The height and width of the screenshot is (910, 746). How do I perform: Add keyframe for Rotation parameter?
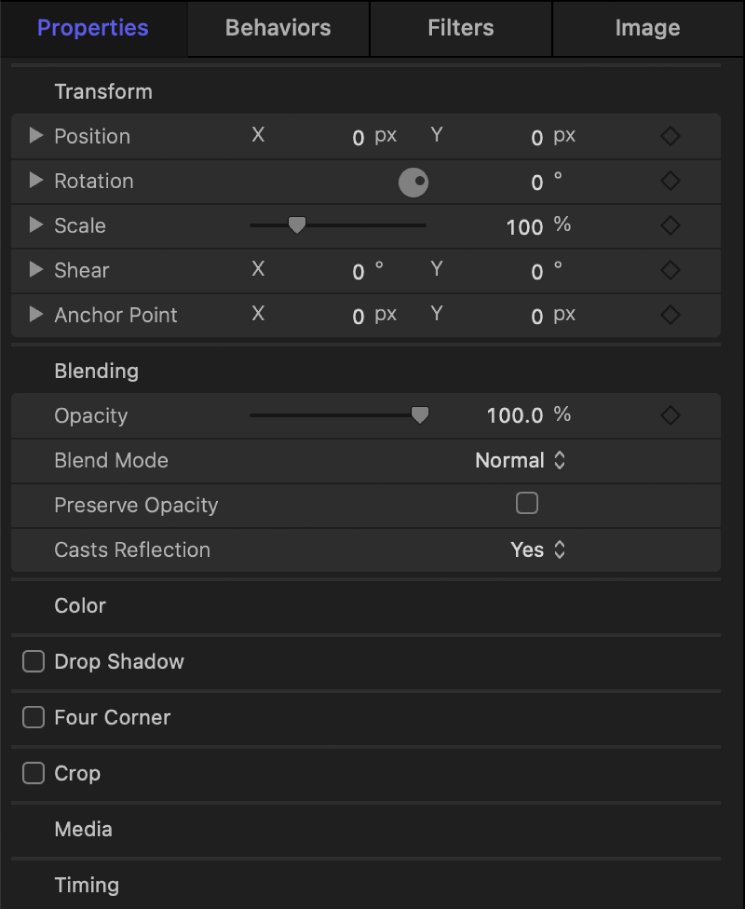click(669, 181)
